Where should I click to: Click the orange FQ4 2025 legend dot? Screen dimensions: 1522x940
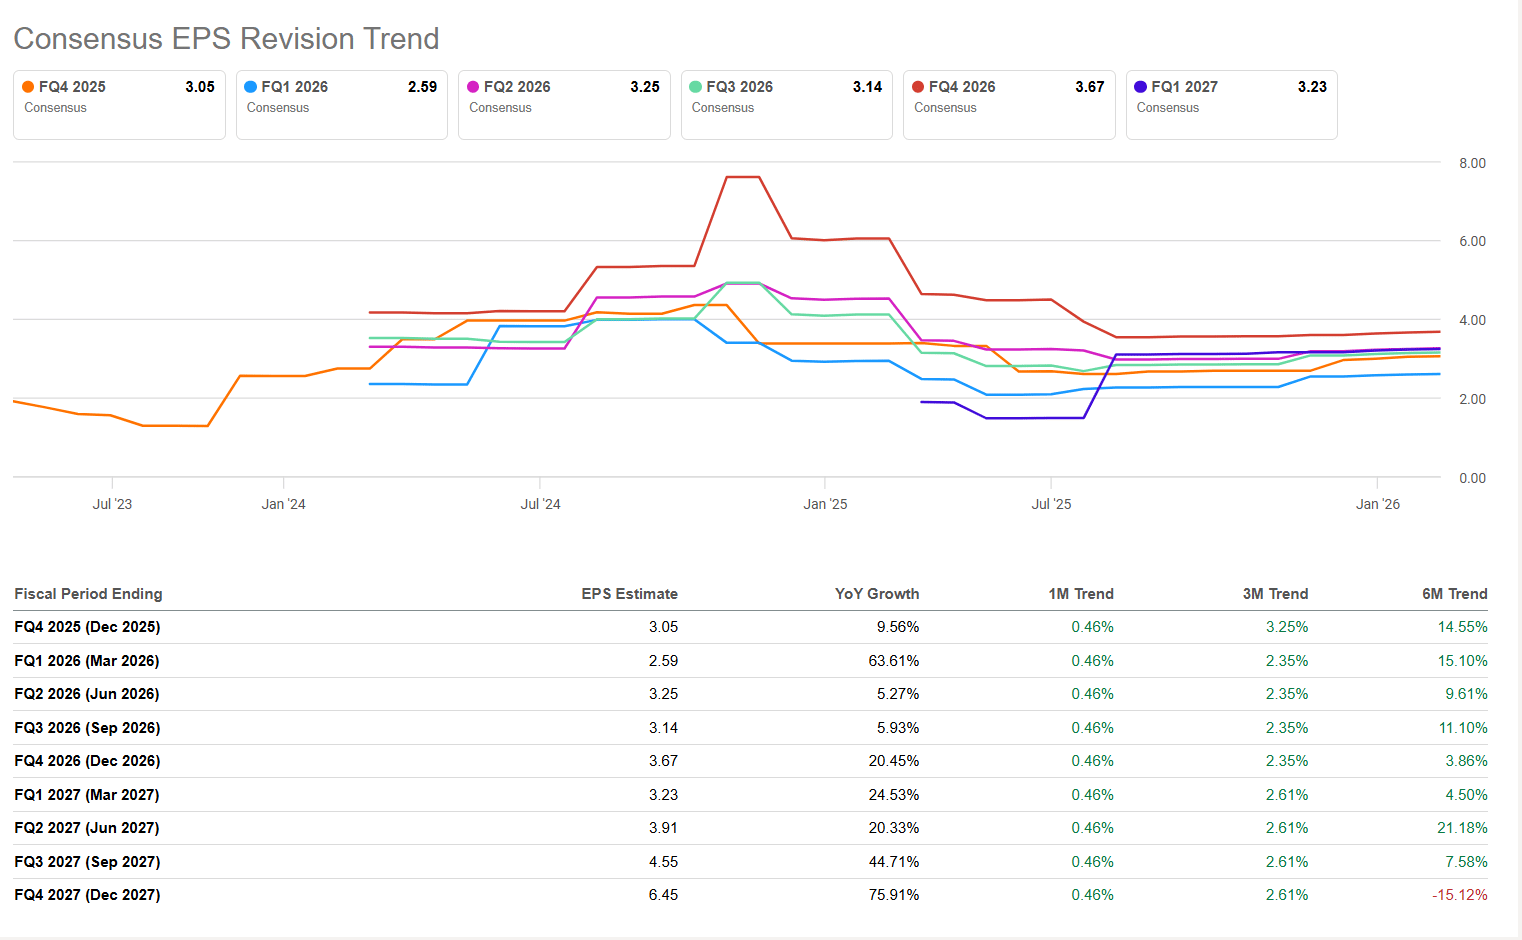pyautogui.click(x=28, y=87)
